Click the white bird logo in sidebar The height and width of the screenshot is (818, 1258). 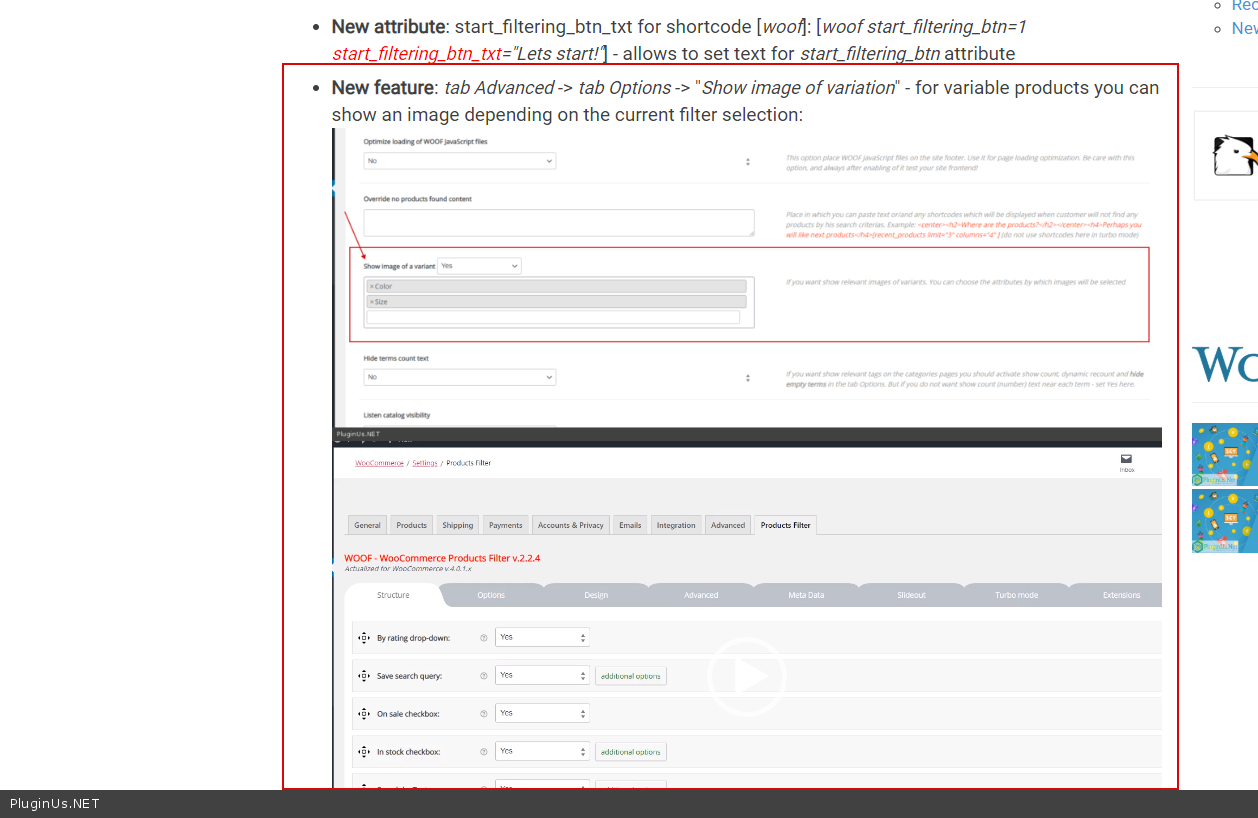(1234, 156)
